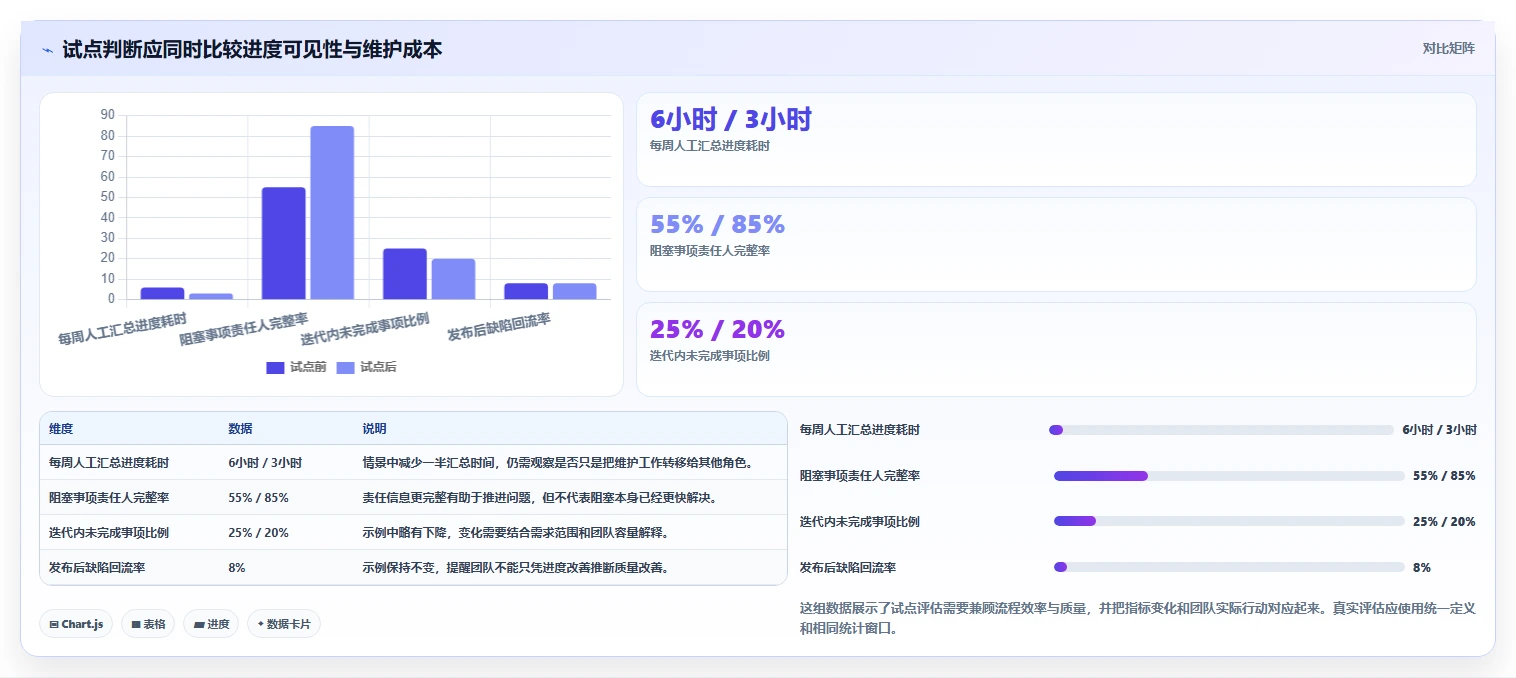Click the 阻塞事项责任人完整率 progress bar
1516x678 pixels.
(1229, 476)
